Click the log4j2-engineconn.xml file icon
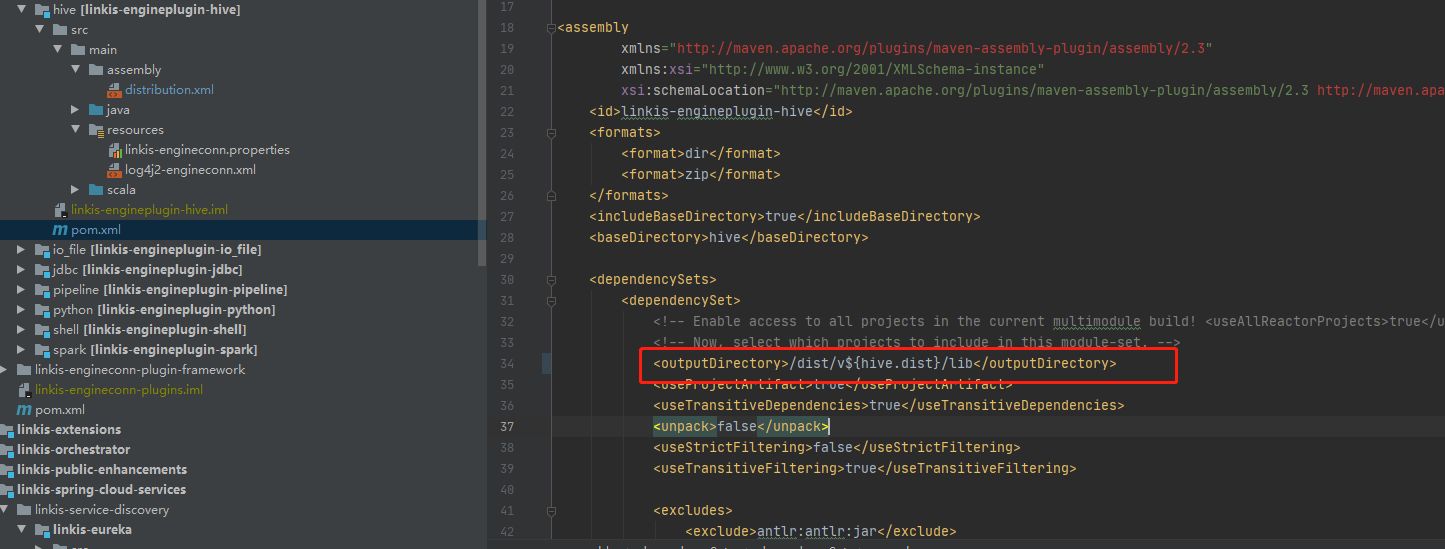Viewport: 1445px width, 549px height. click(114, 169)
